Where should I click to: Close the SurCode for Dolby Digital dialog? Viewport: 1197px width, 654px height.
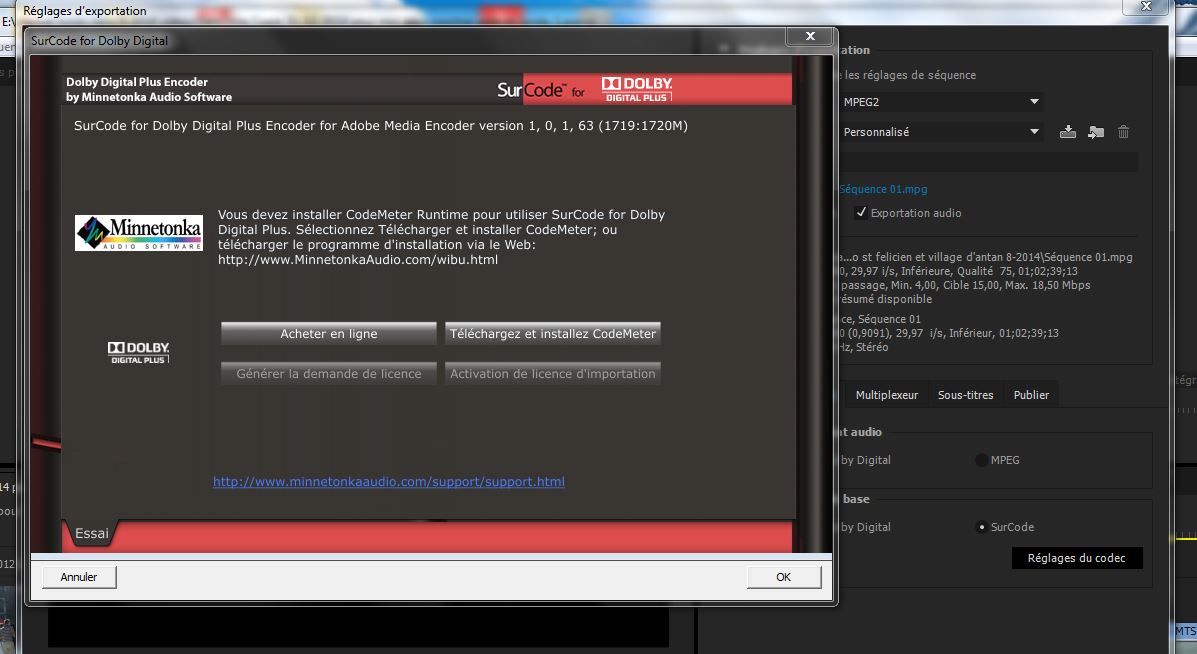click(x=810, y=36)
